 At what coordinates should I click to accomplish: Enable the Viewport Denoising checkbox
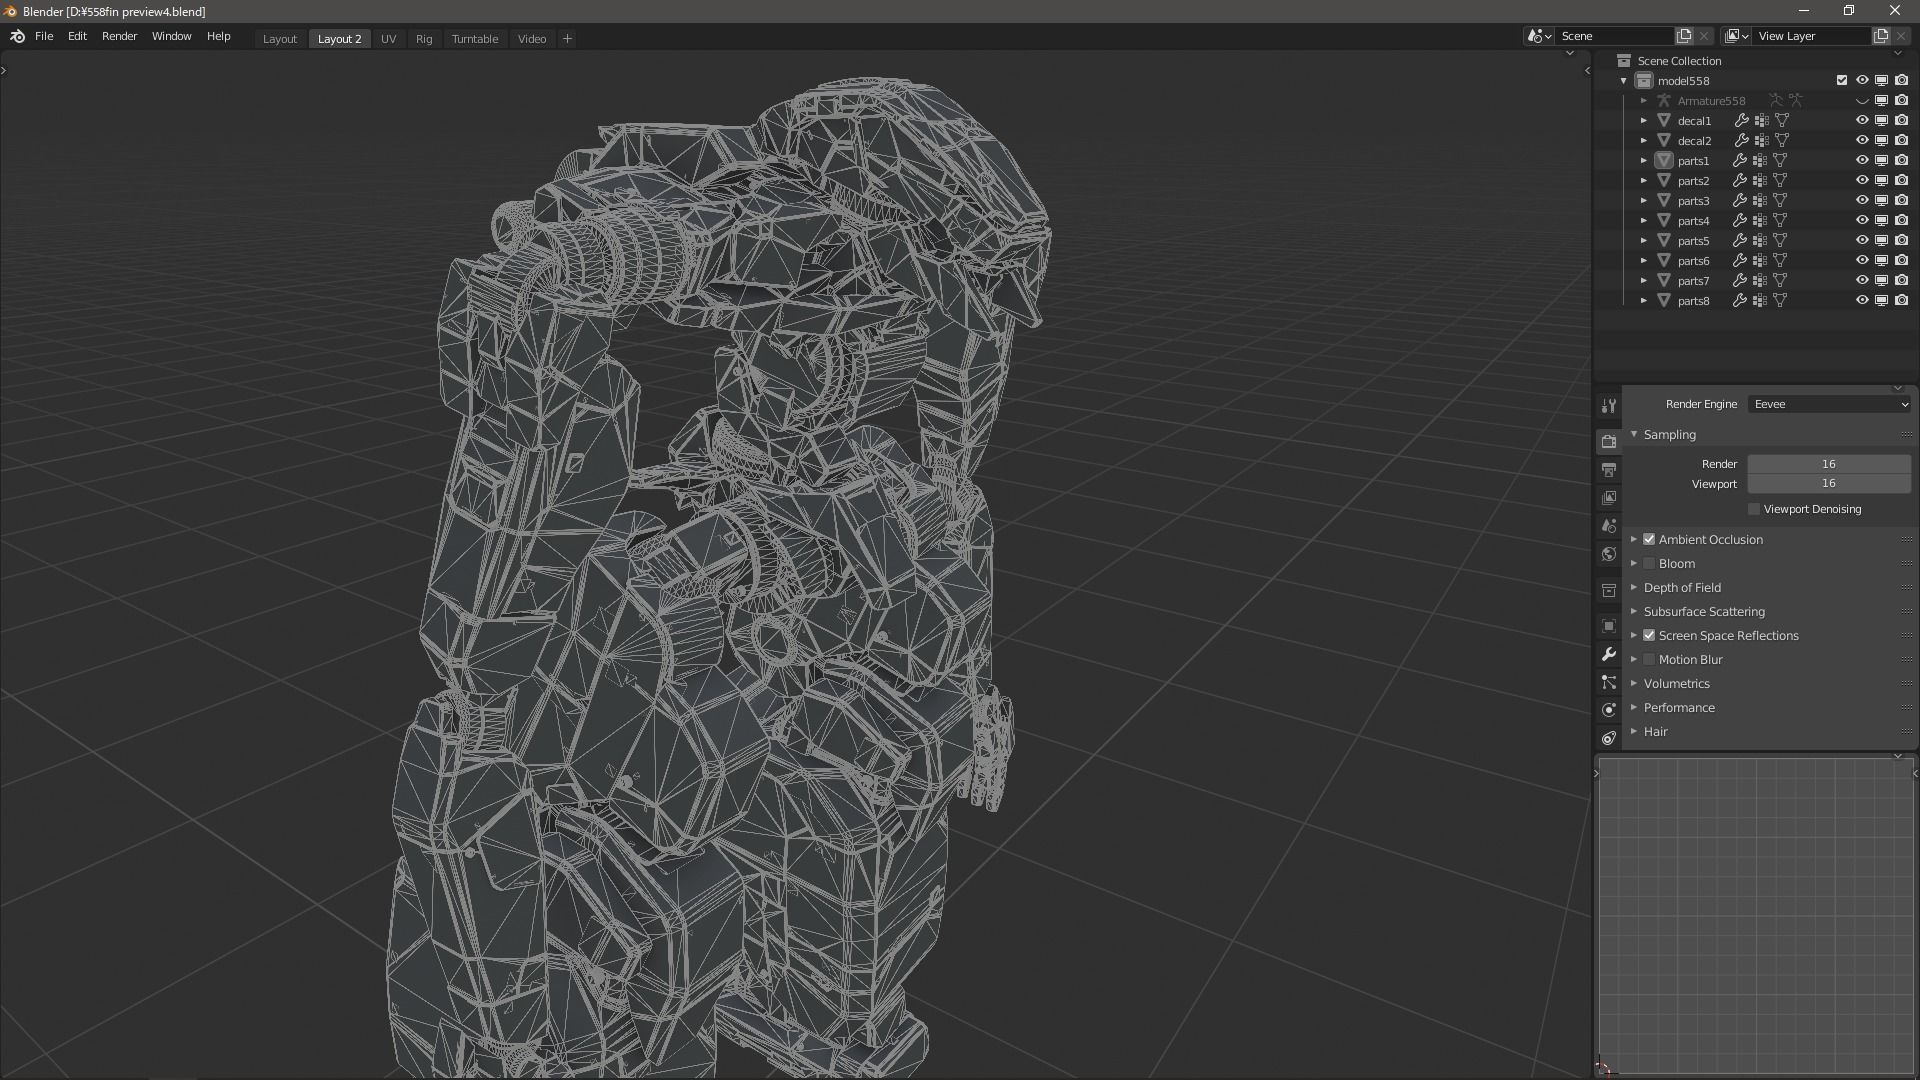pos(1754,510)
